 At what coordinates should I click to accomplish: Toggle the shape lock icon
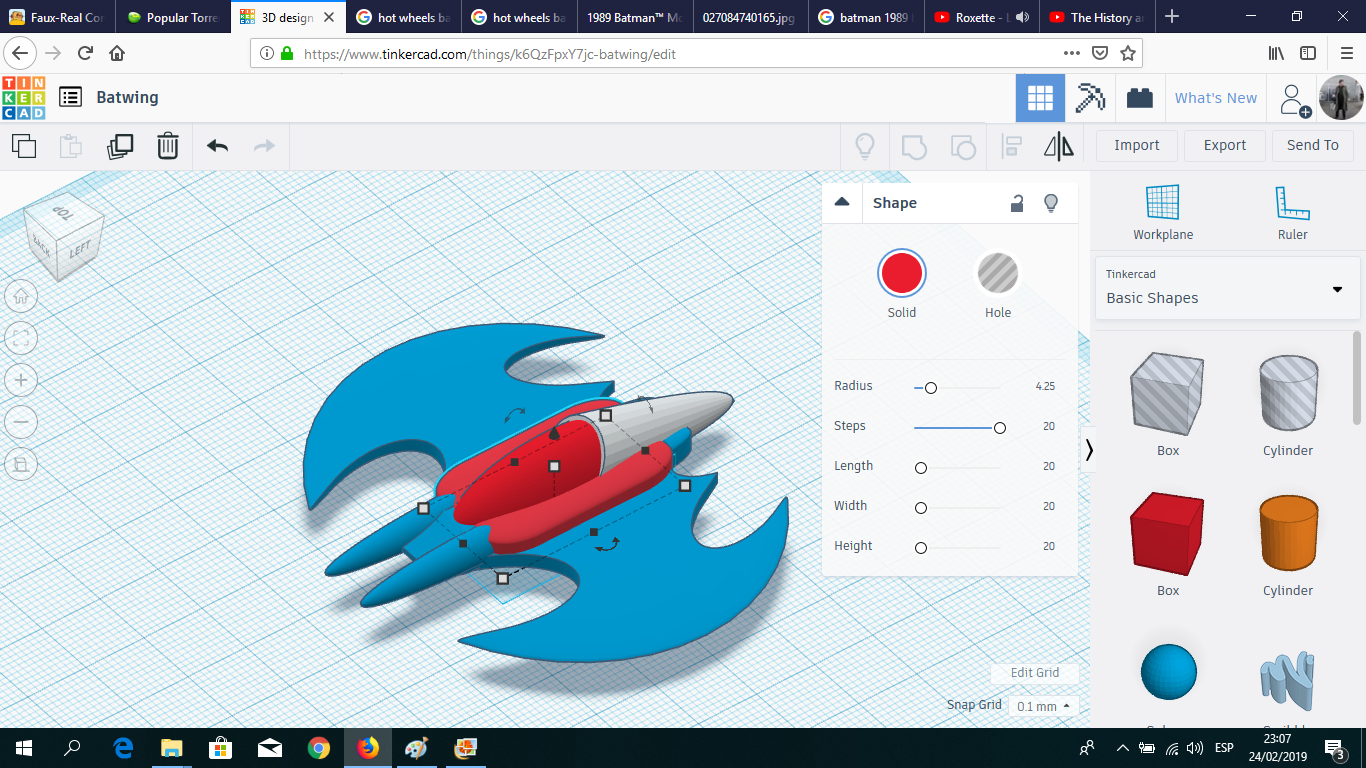point(1016,203)
